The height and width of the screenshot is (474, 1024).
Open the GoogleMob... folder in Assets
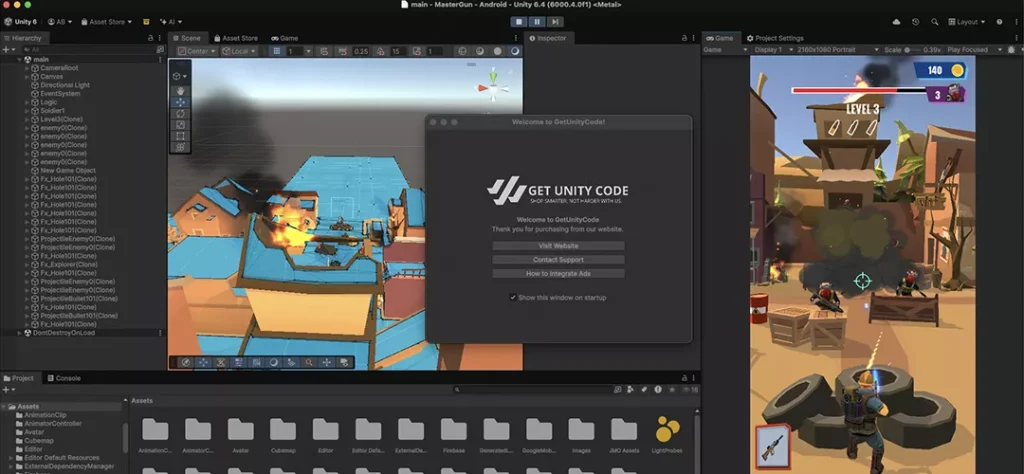(539, 434)
